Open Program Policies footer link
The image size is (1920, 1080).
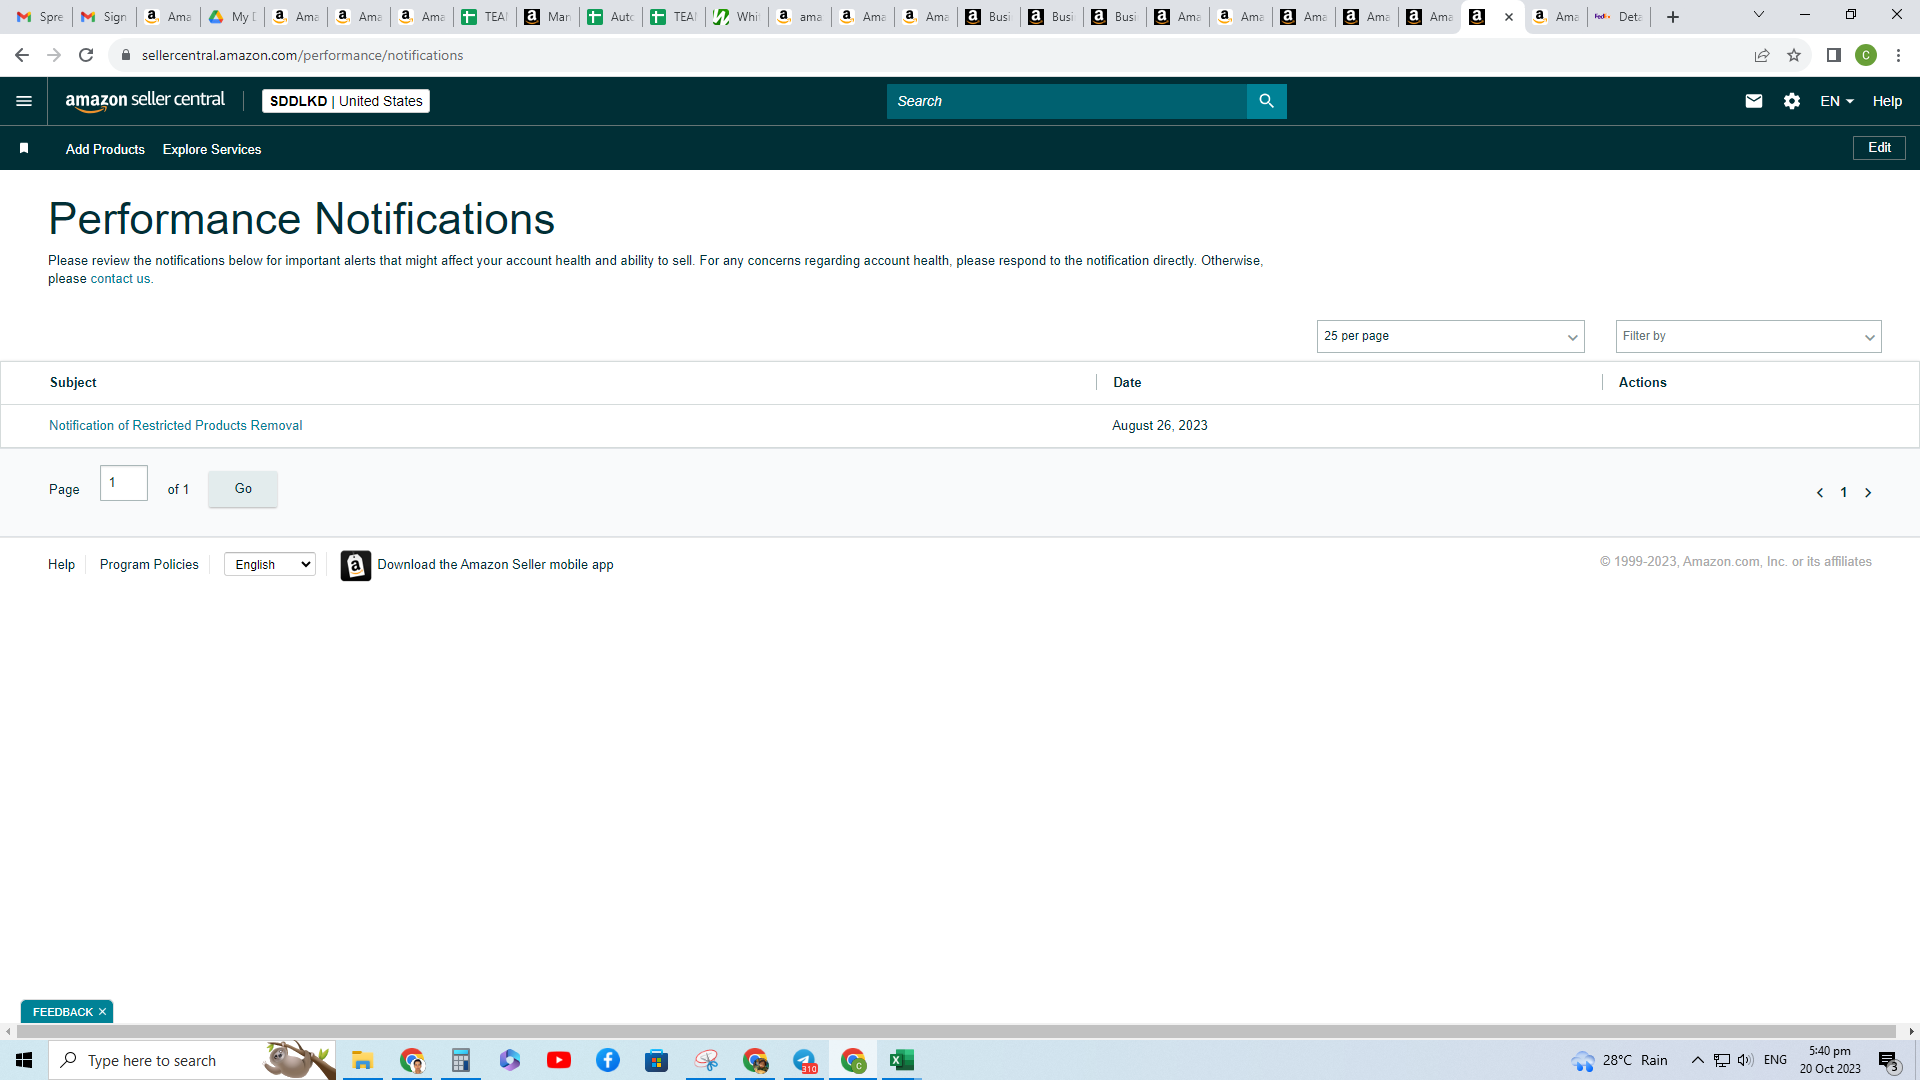point(149,565)
